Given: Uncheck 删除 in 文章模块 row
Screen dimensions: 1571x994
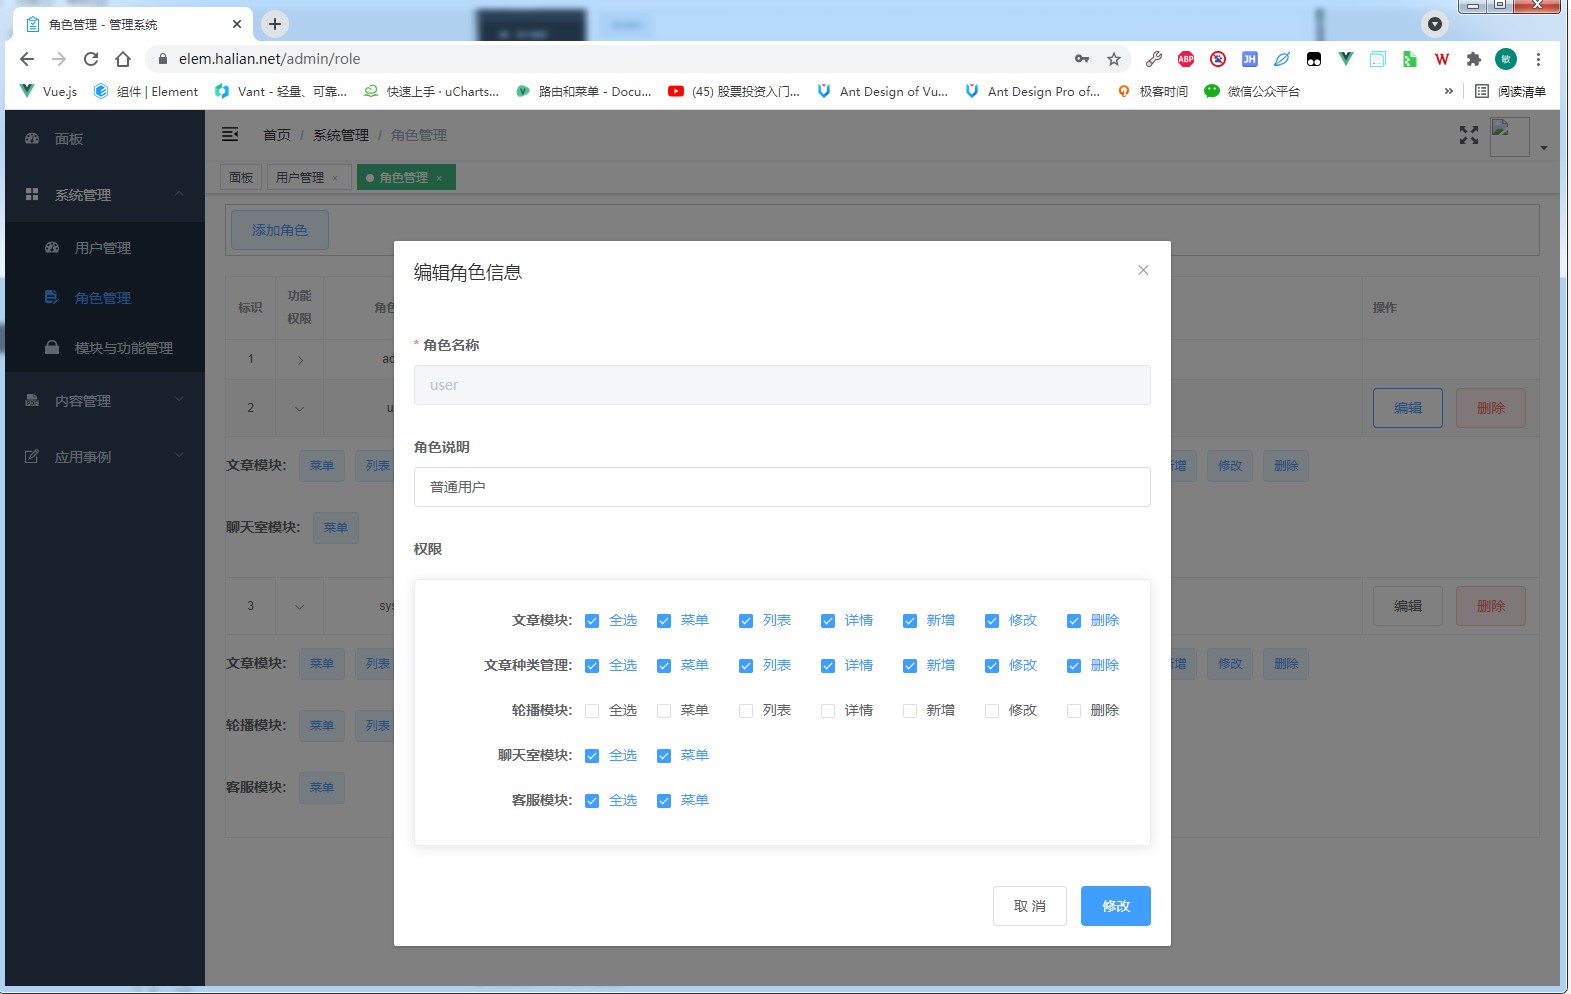Looking at the screenshot, I should 1074,621.
